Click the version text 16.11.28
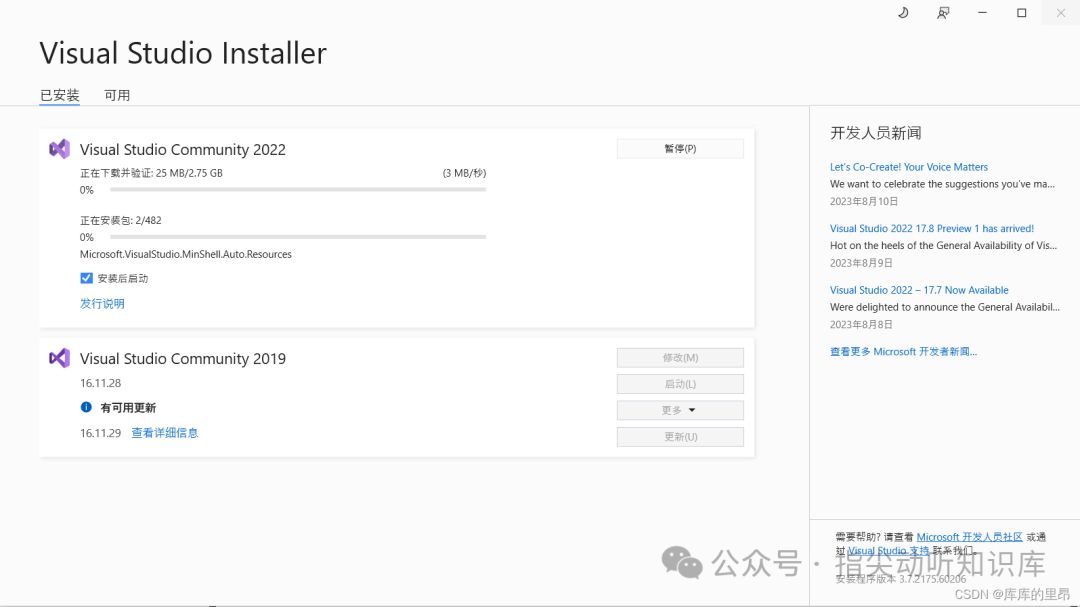This screenshot has height=607, width=1080. point(101,383)
